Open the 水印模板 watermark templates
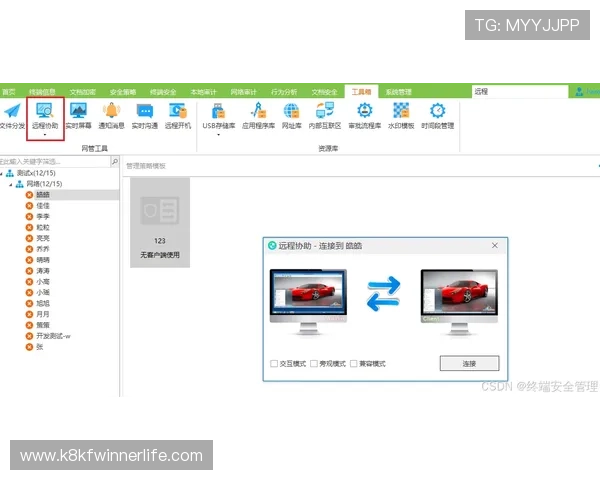 401,115
